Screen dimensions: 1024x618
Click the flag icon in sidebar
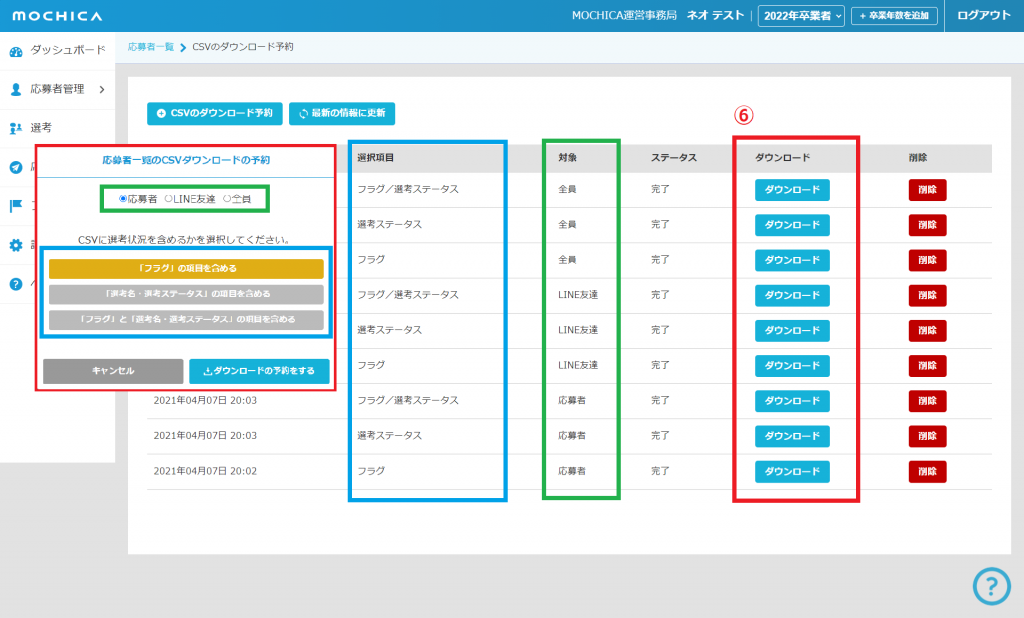click(16, 206)
